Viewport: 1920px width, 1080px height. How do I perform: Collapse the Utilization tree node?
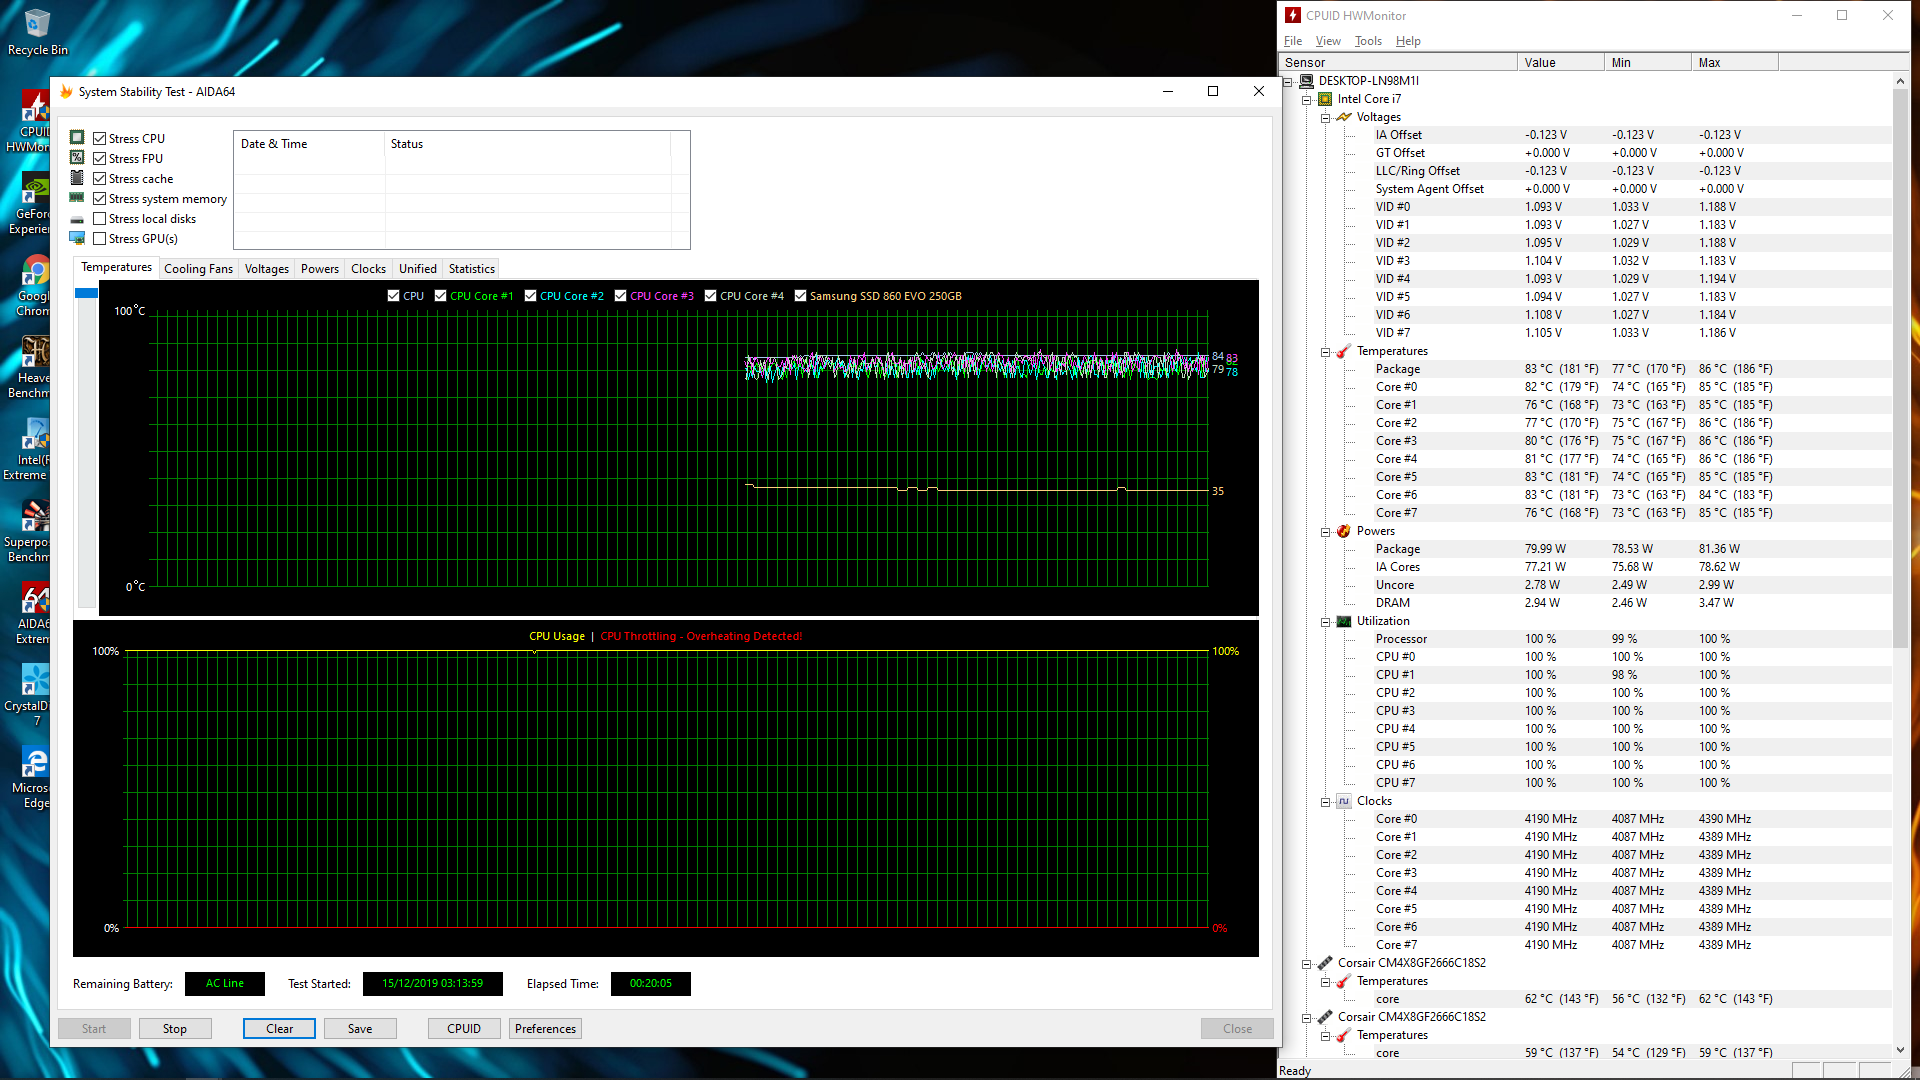click(x=1325, y=622)
